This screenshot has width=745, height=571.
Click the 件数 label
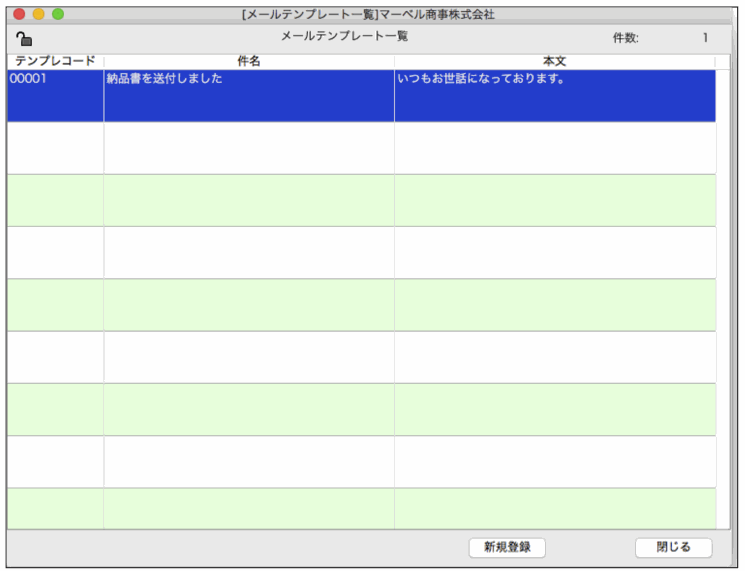625,39
